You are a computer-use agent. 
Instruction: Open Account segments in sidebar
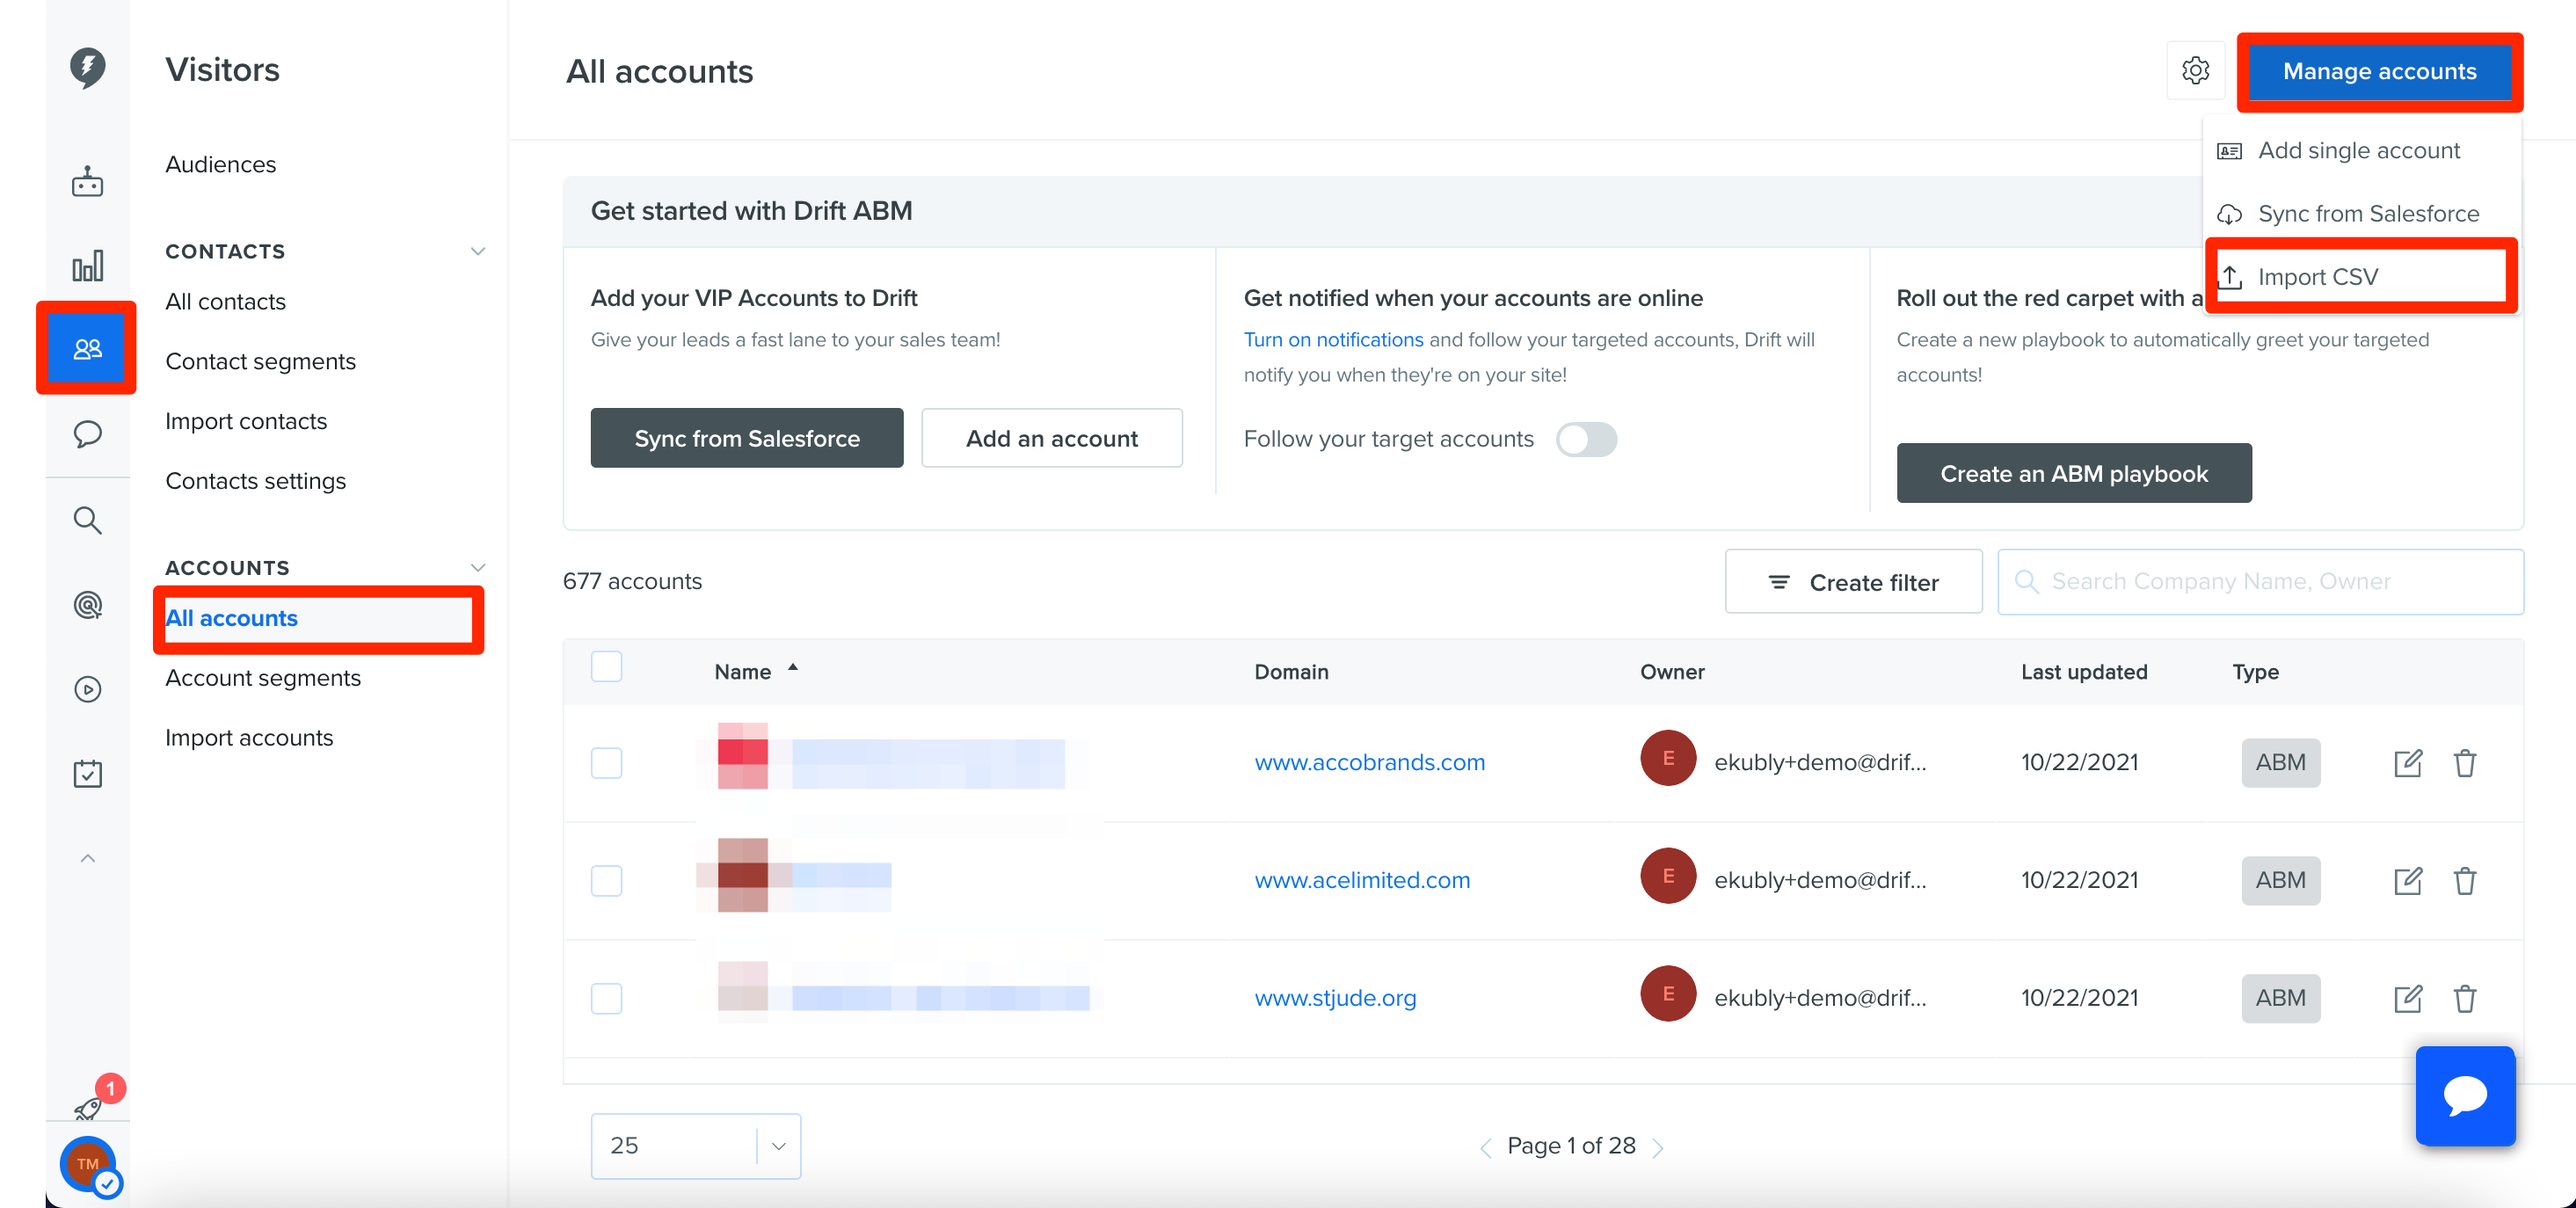point(263,678)
